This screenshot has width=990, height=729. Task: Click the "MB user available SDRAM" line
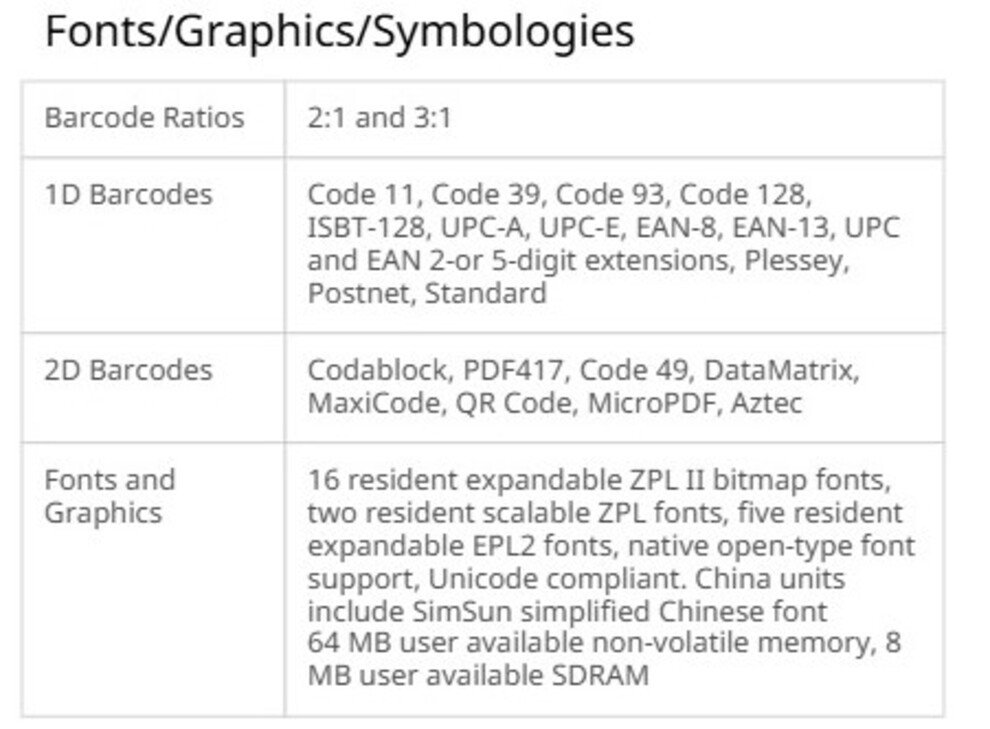point(478,675)
